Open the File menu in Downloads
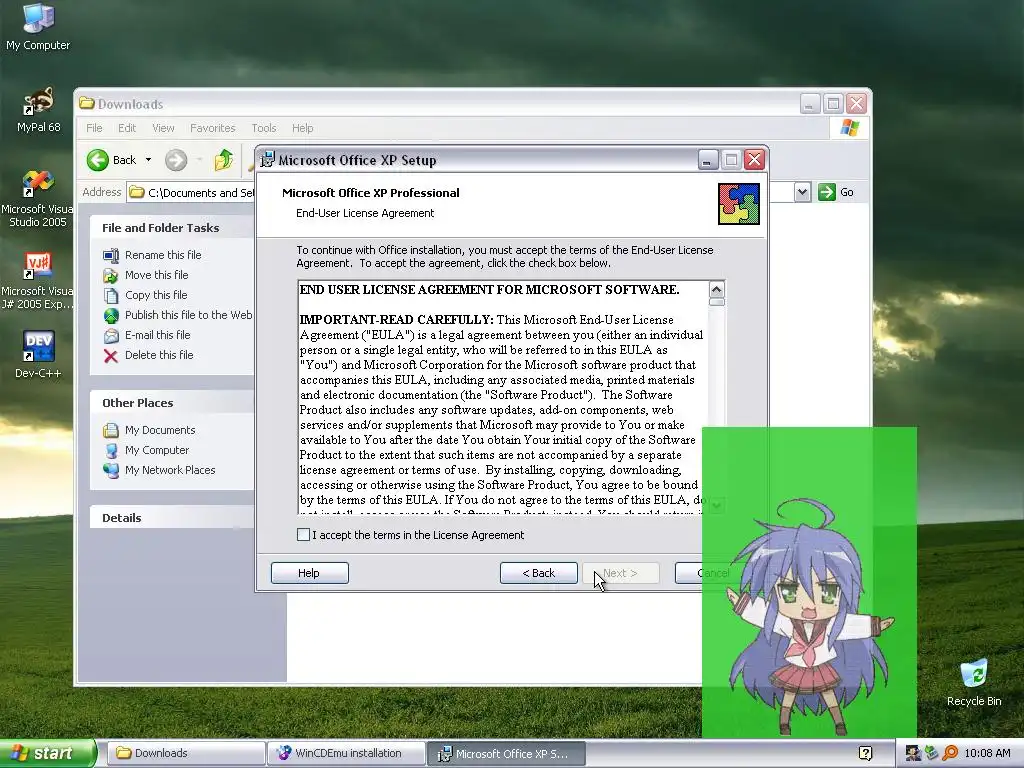The width and height of the screenshot is (1024, 768). coord(94,128)
